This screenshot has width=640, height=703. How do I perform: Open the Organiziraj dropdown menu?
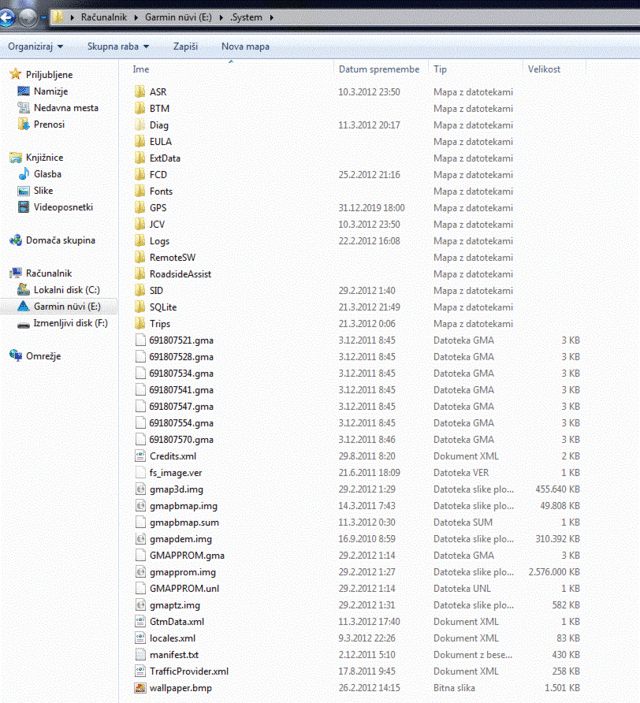point(35,46)
